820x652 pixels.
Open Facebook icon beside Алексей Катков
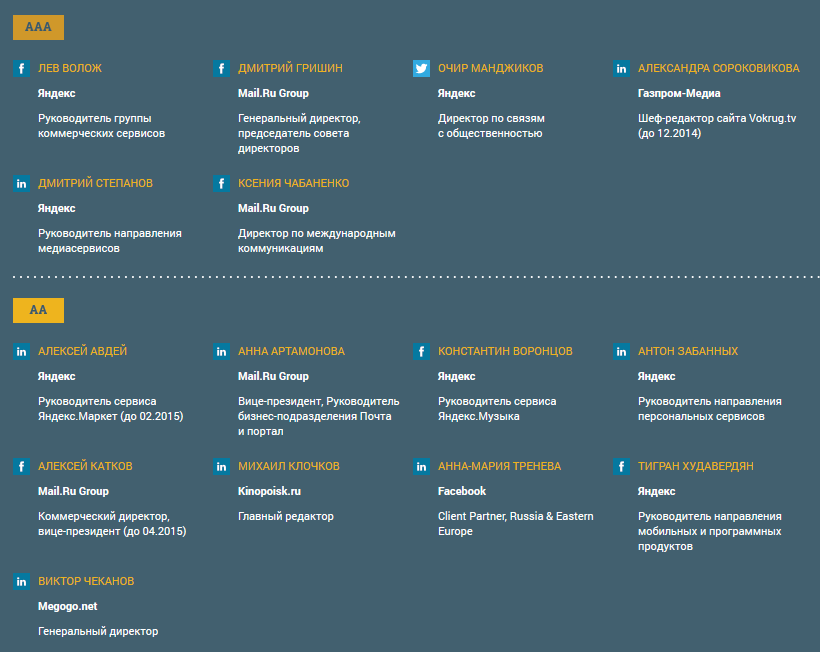click(21, 466)
